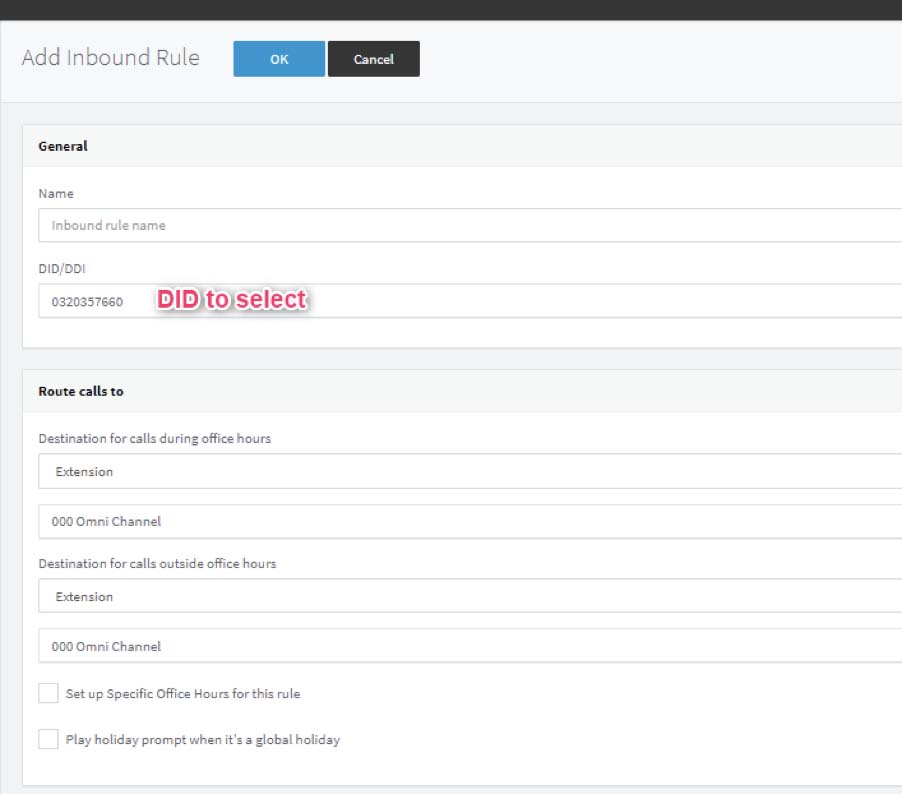This screenshot has height=794, width=902.
Task: Open the outside office hours destination type dropdown
Action: click(470, 596)
